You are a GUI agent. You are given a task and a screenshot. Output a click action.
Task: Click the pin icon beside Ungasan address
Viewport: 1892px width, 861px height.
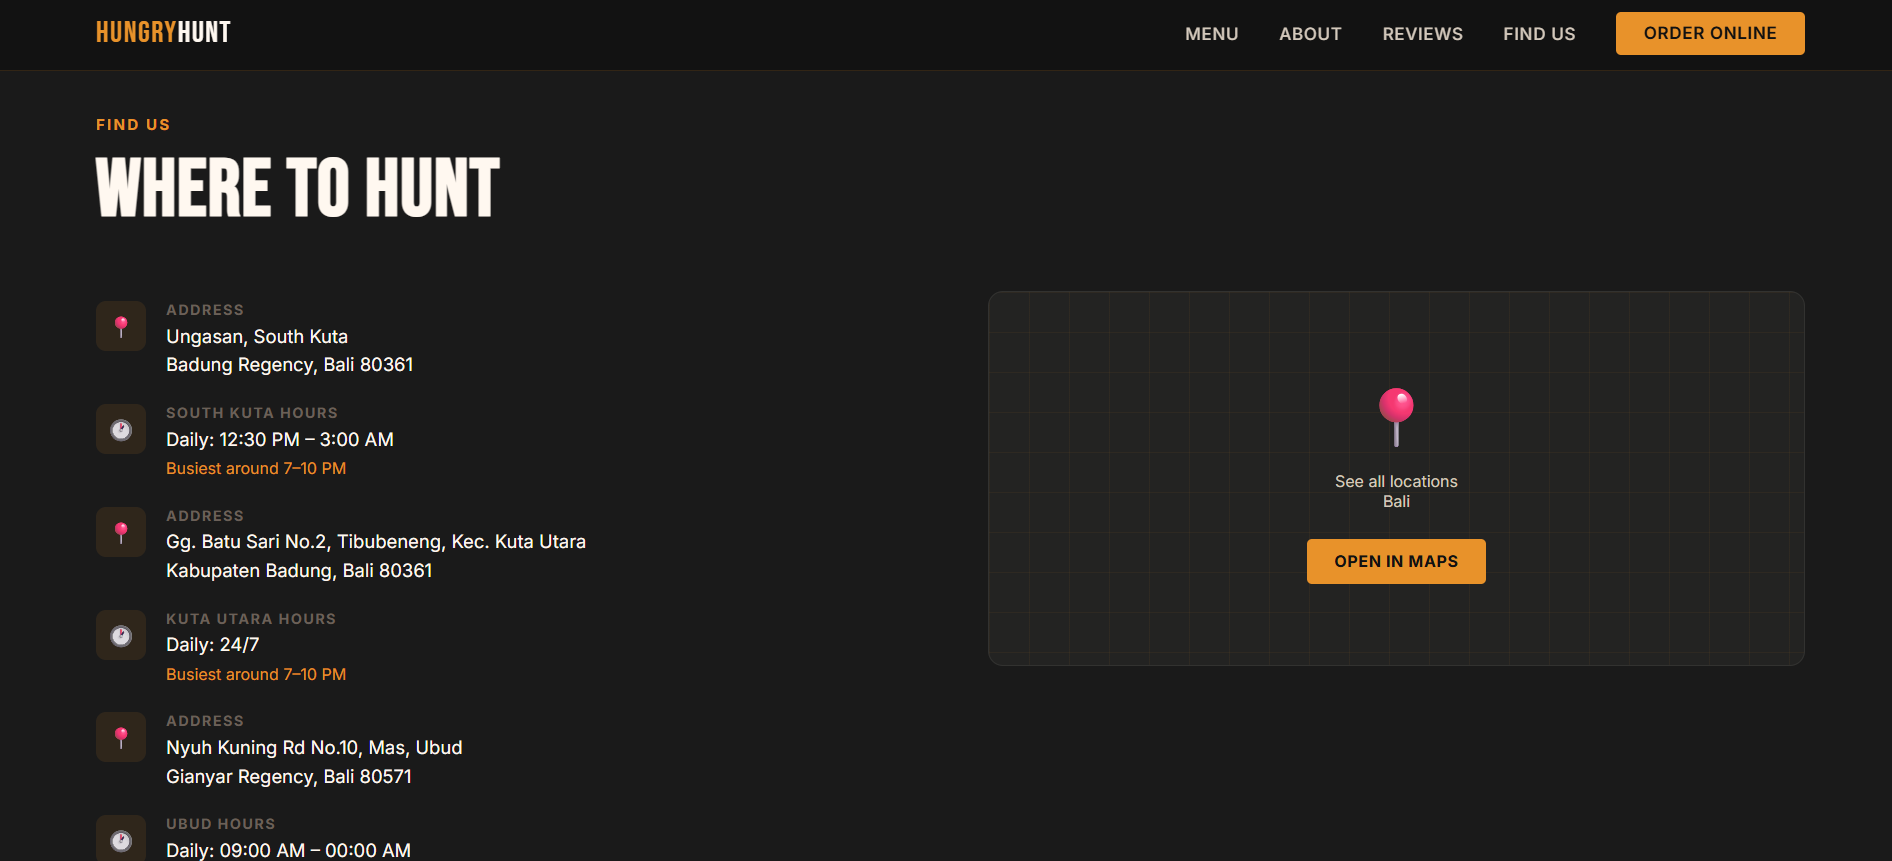pyautogui.click(x=121, y=326)
